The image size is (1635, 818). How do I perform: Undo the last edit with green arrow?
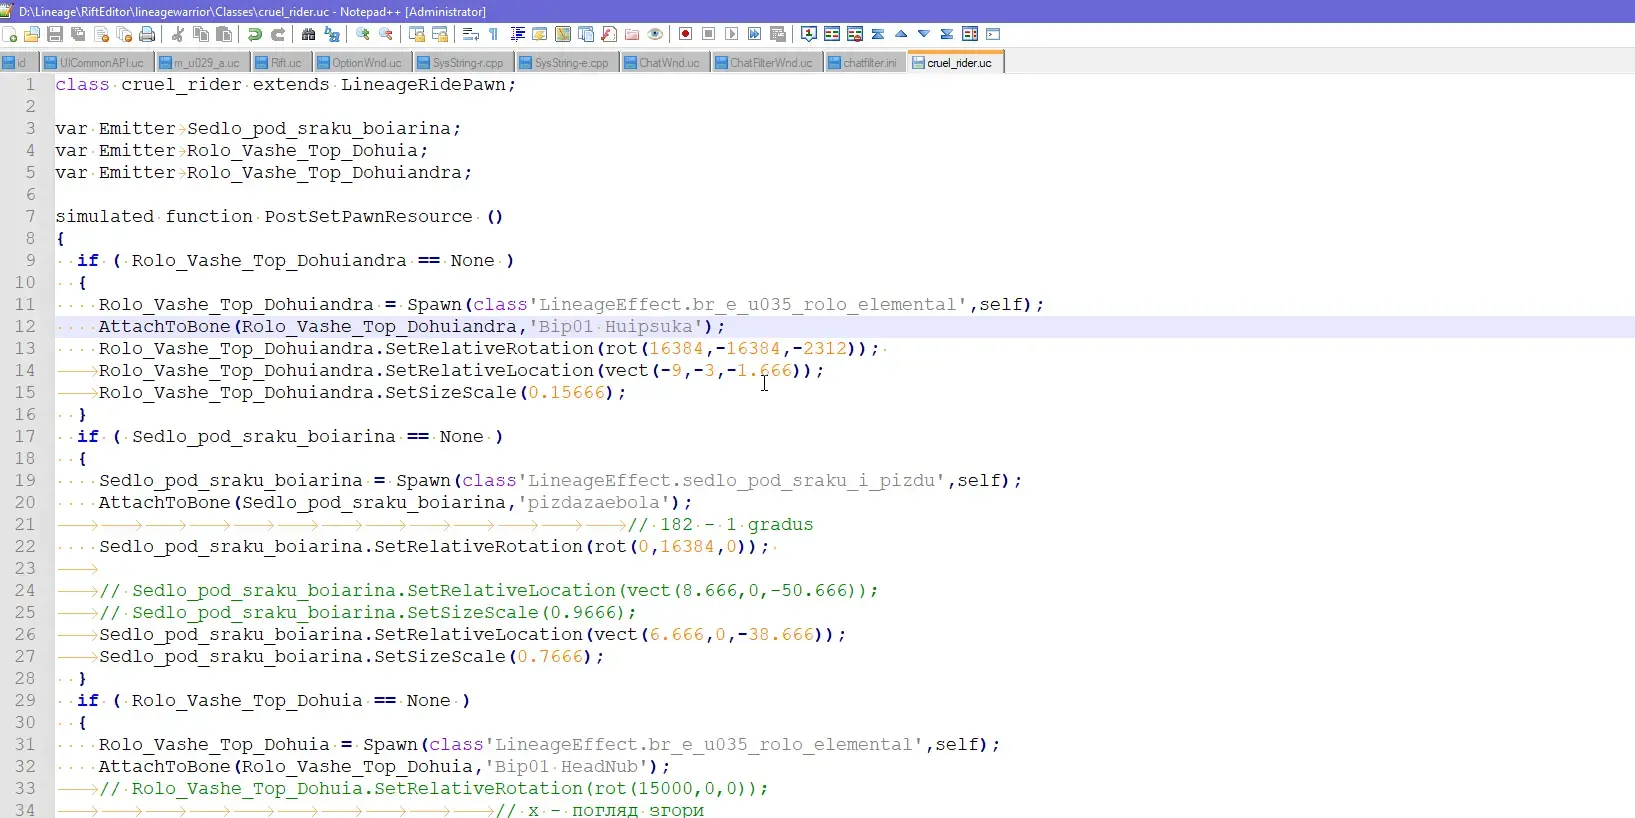coord(255,34)
